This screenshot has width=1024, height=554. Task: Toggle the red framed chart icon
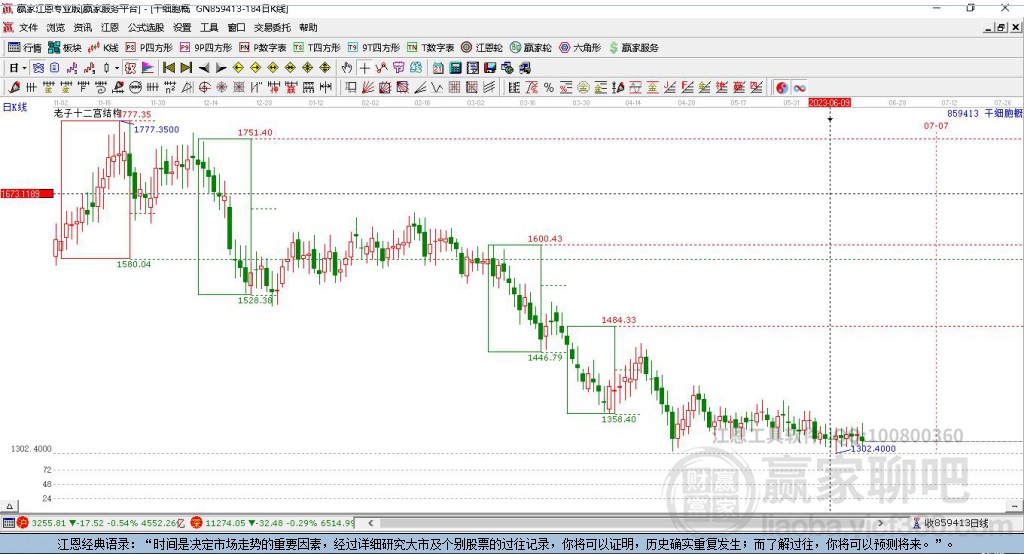[x=130, y=67]
